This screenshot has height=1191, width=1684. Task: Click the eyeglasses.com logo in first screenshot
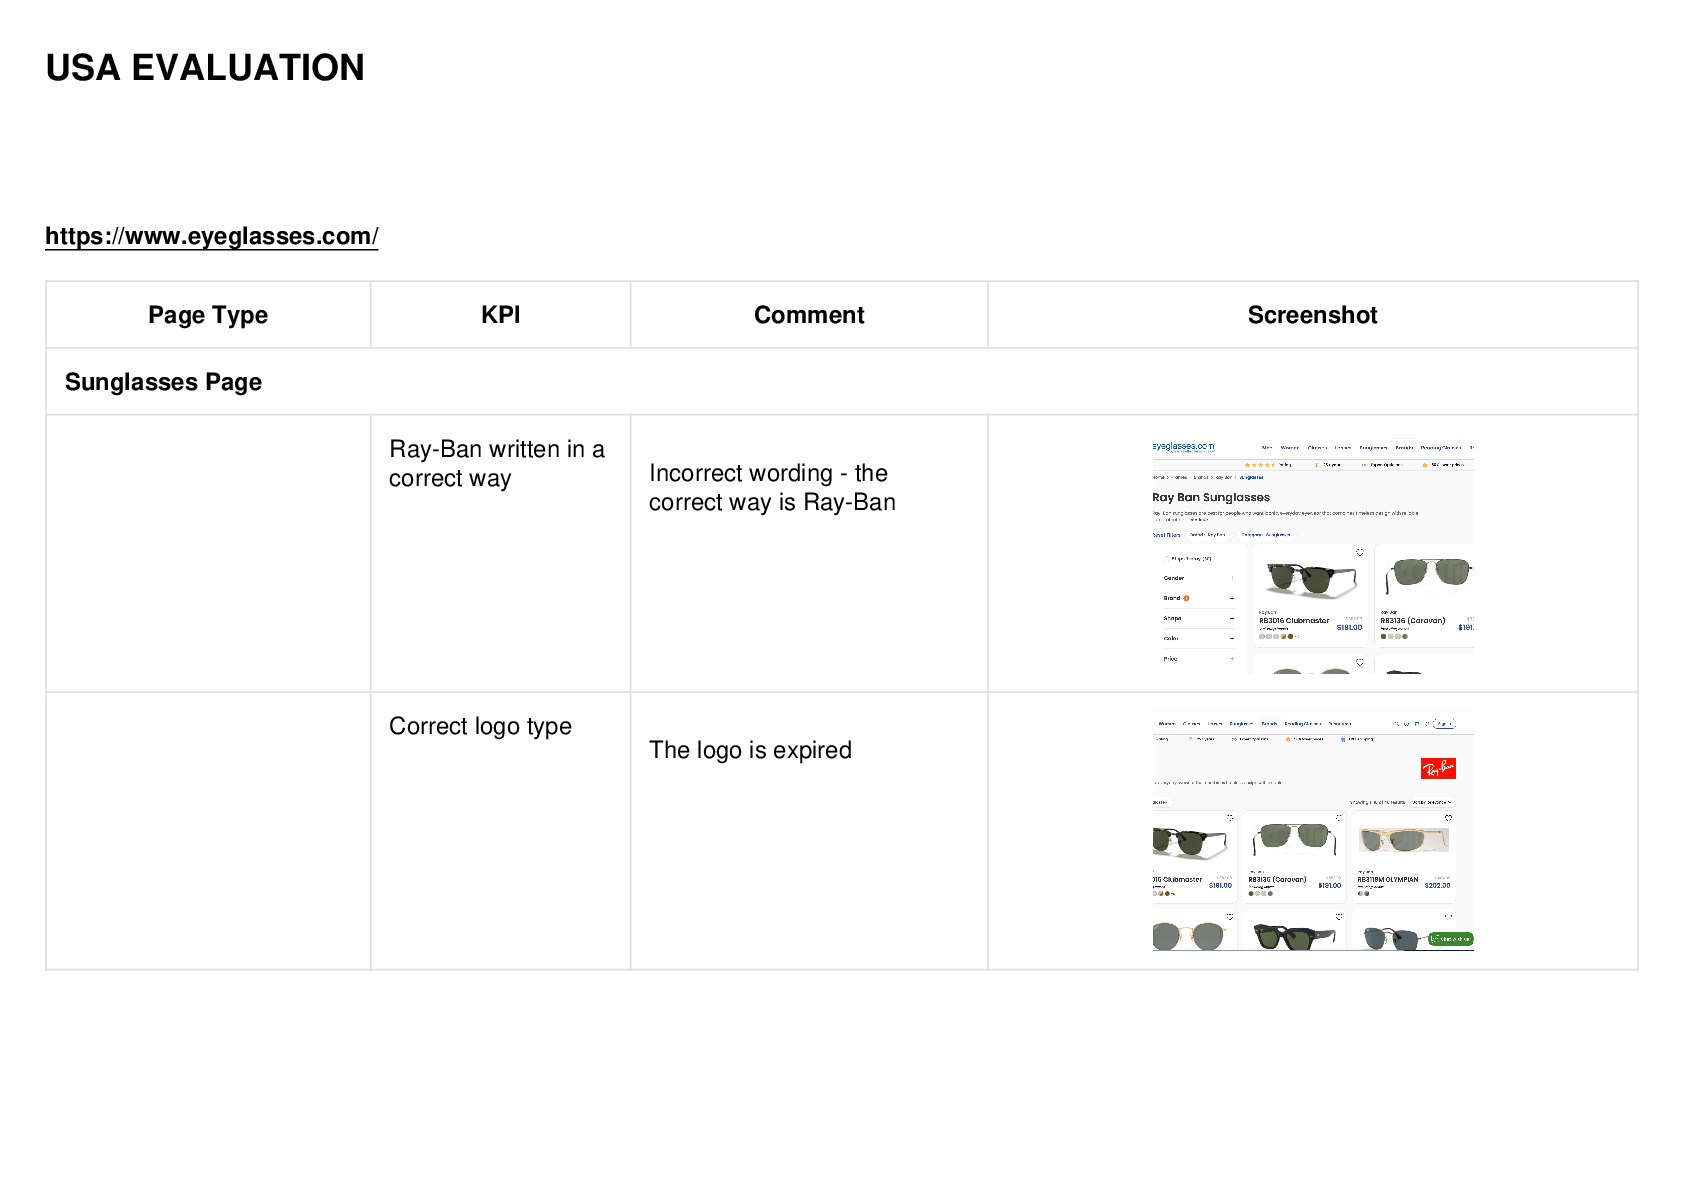pyautogui.click(x=1184, y=447)
